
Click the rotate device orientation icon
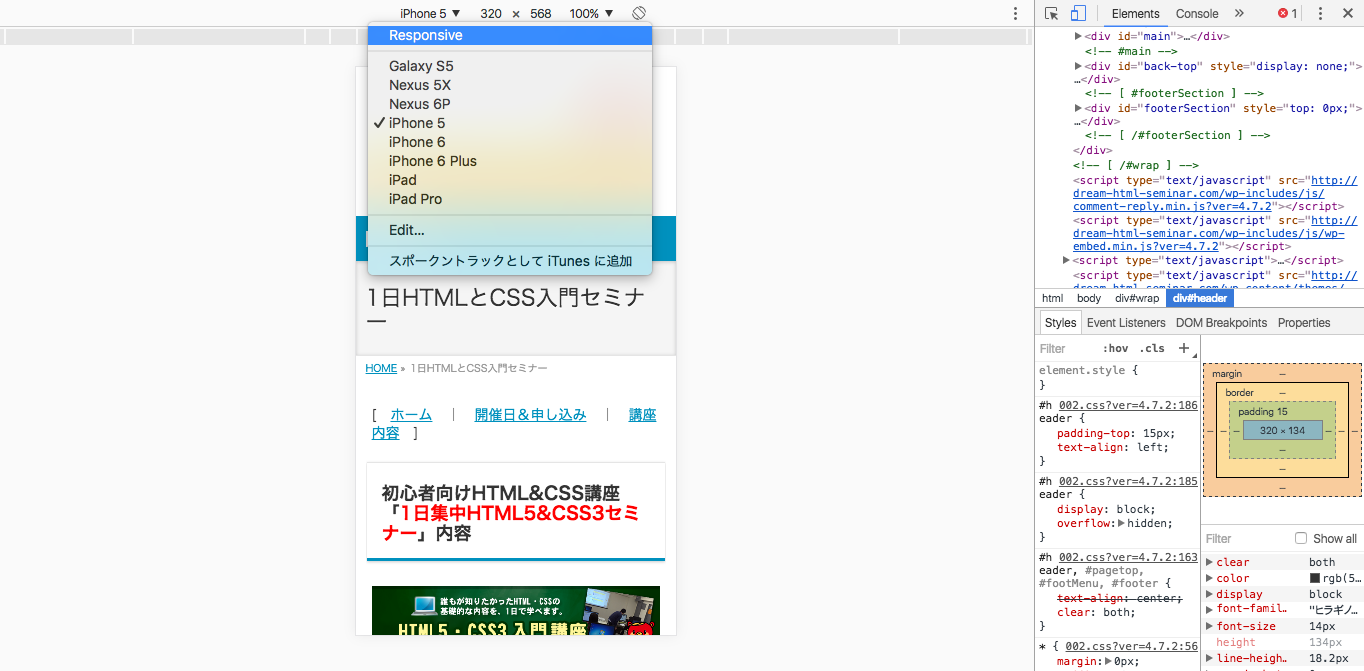tap(639, 13)
